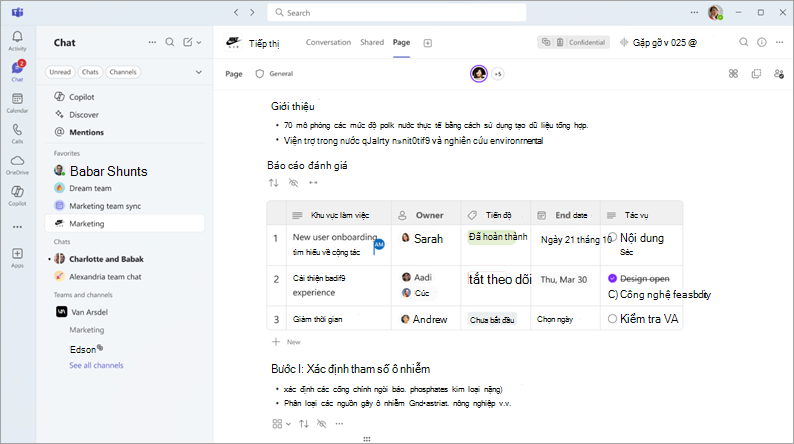Sort the table with arrows icon

pyautogui.click(x=274, y=183)
